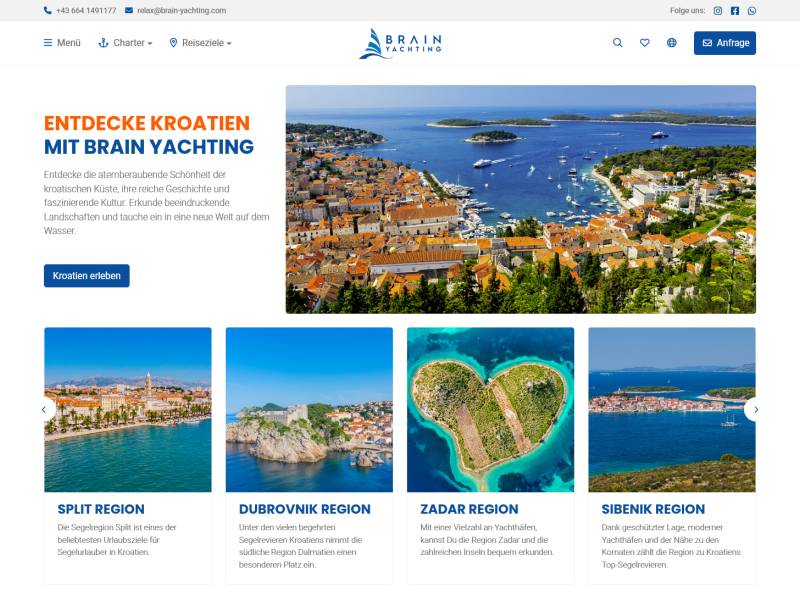Open the Dubrovnik Region photo
The width and height of the screenshot is (800, 600).
point(309,410)
